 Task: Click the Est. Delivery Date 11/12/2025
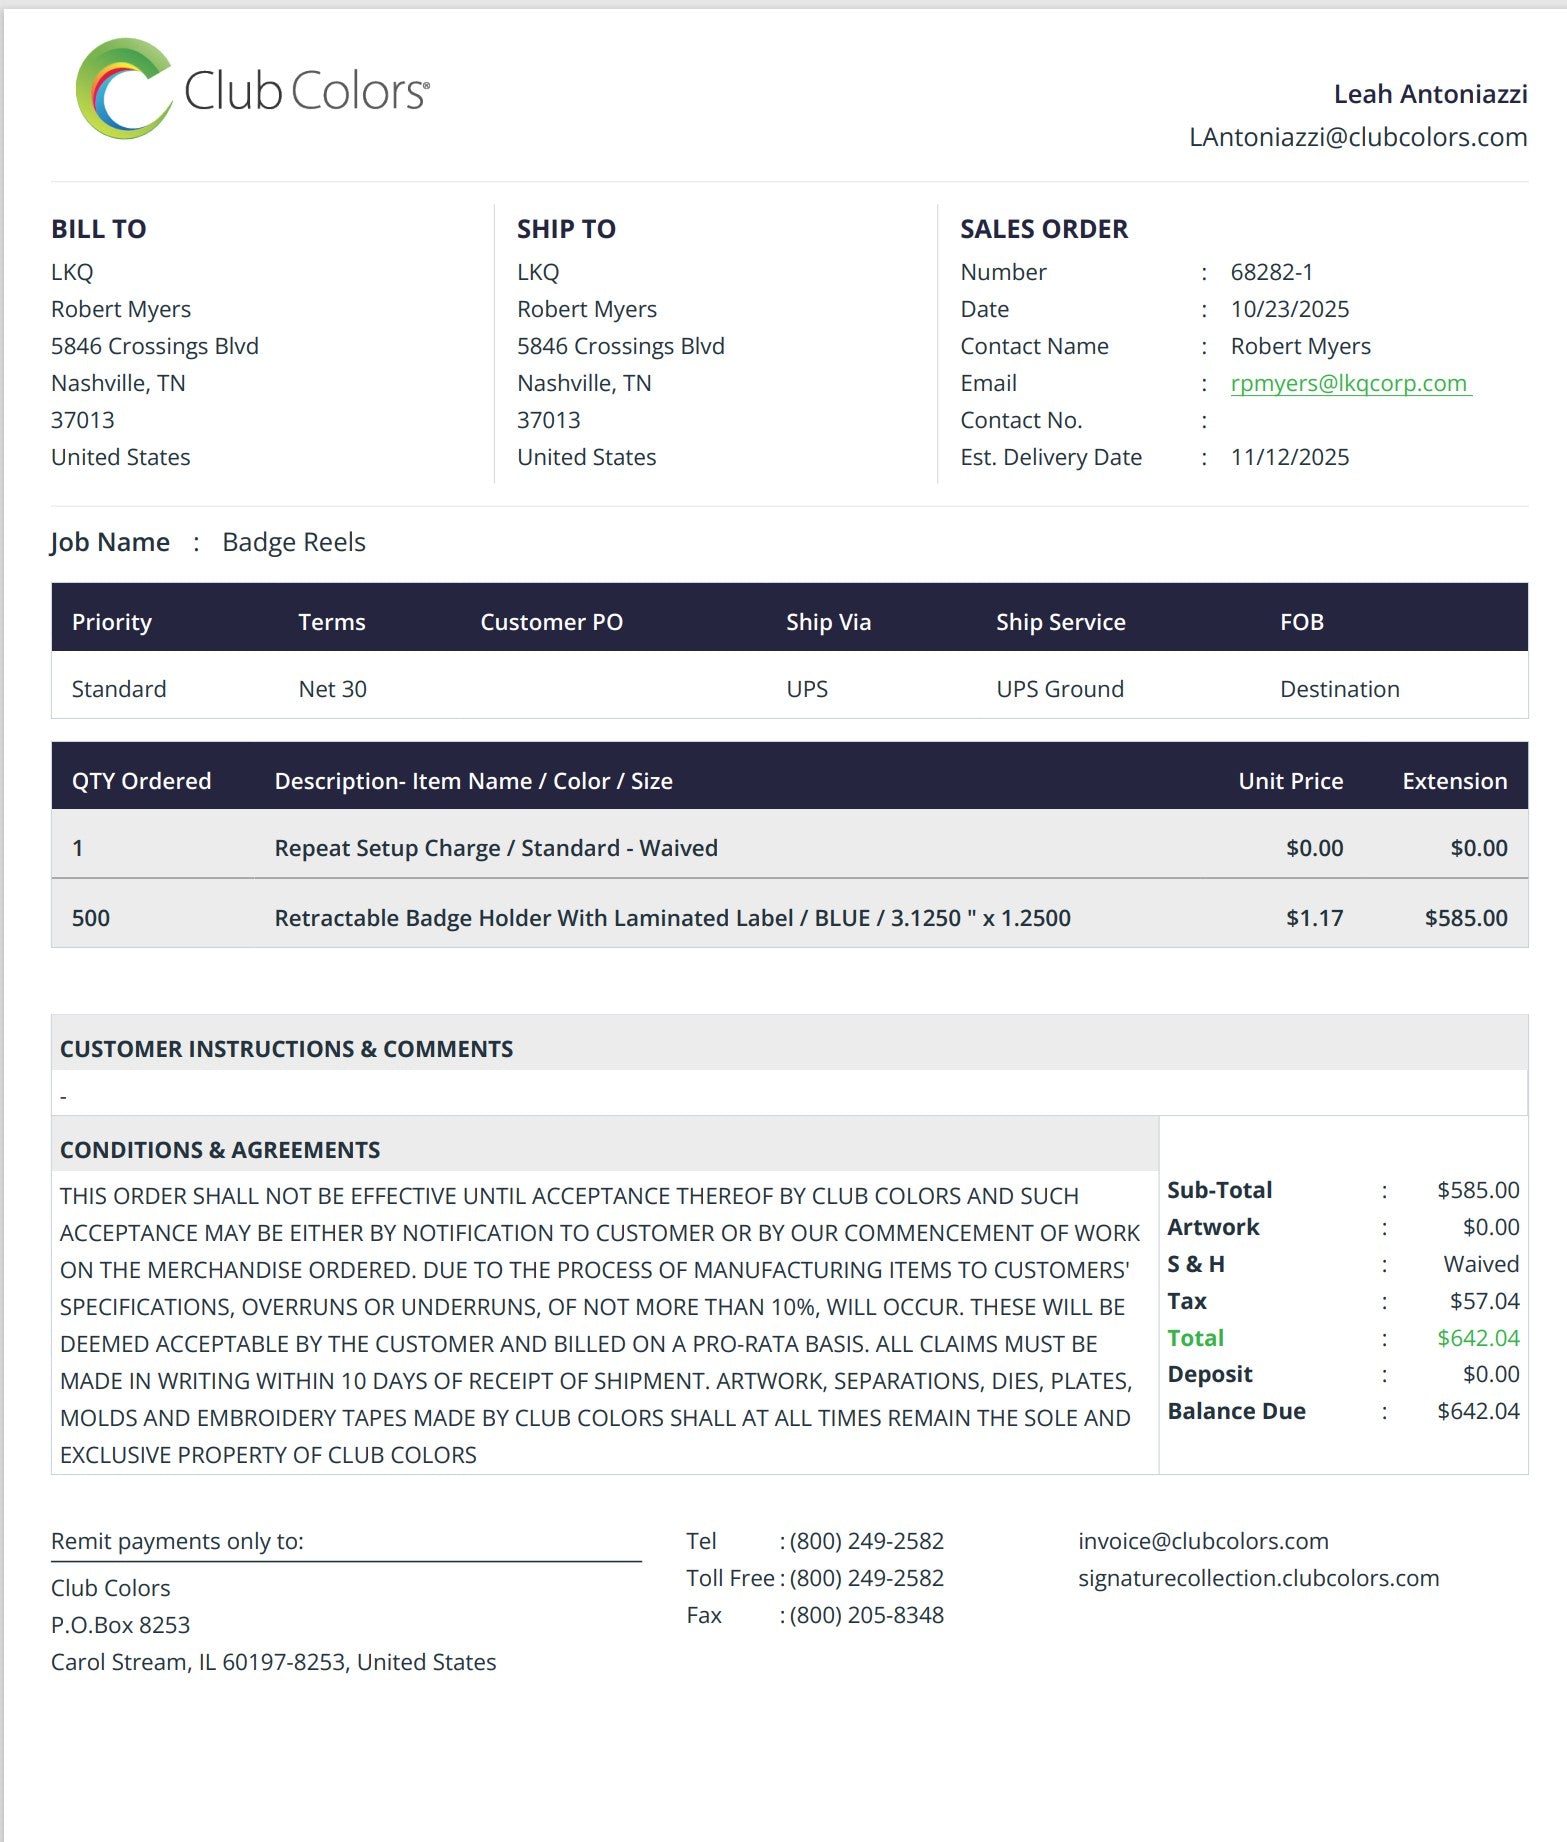1289,457
